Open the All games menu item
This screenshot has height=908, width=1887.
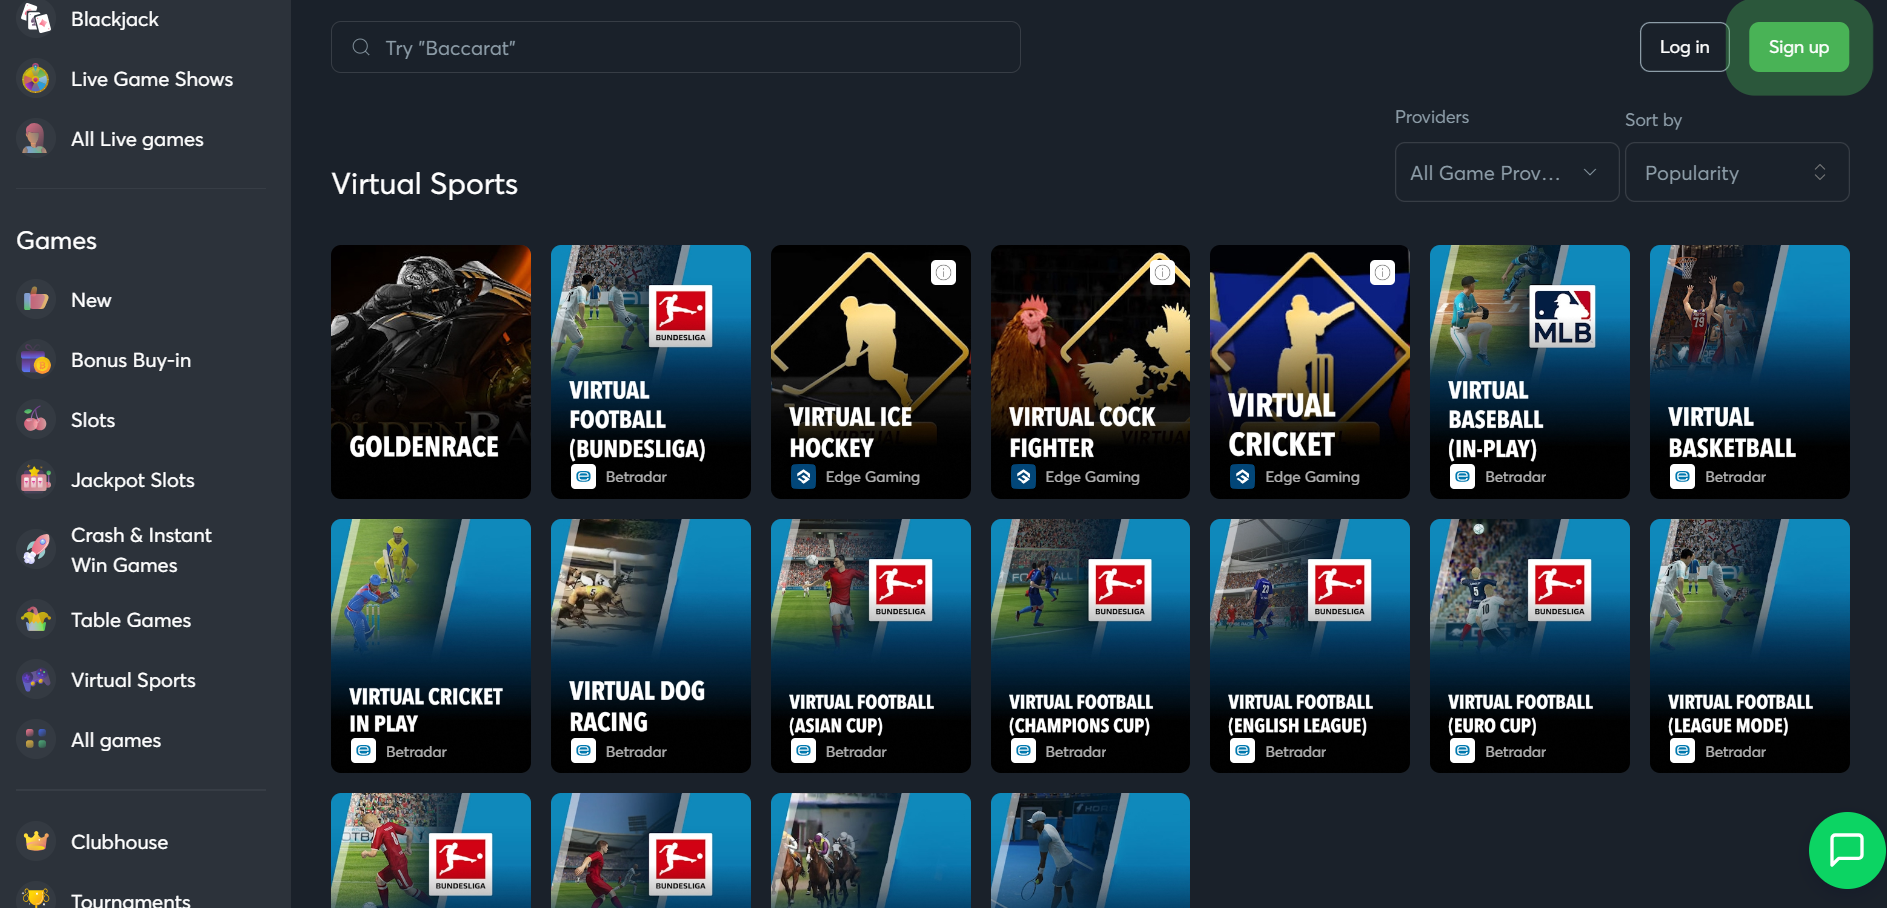(116, 740)
